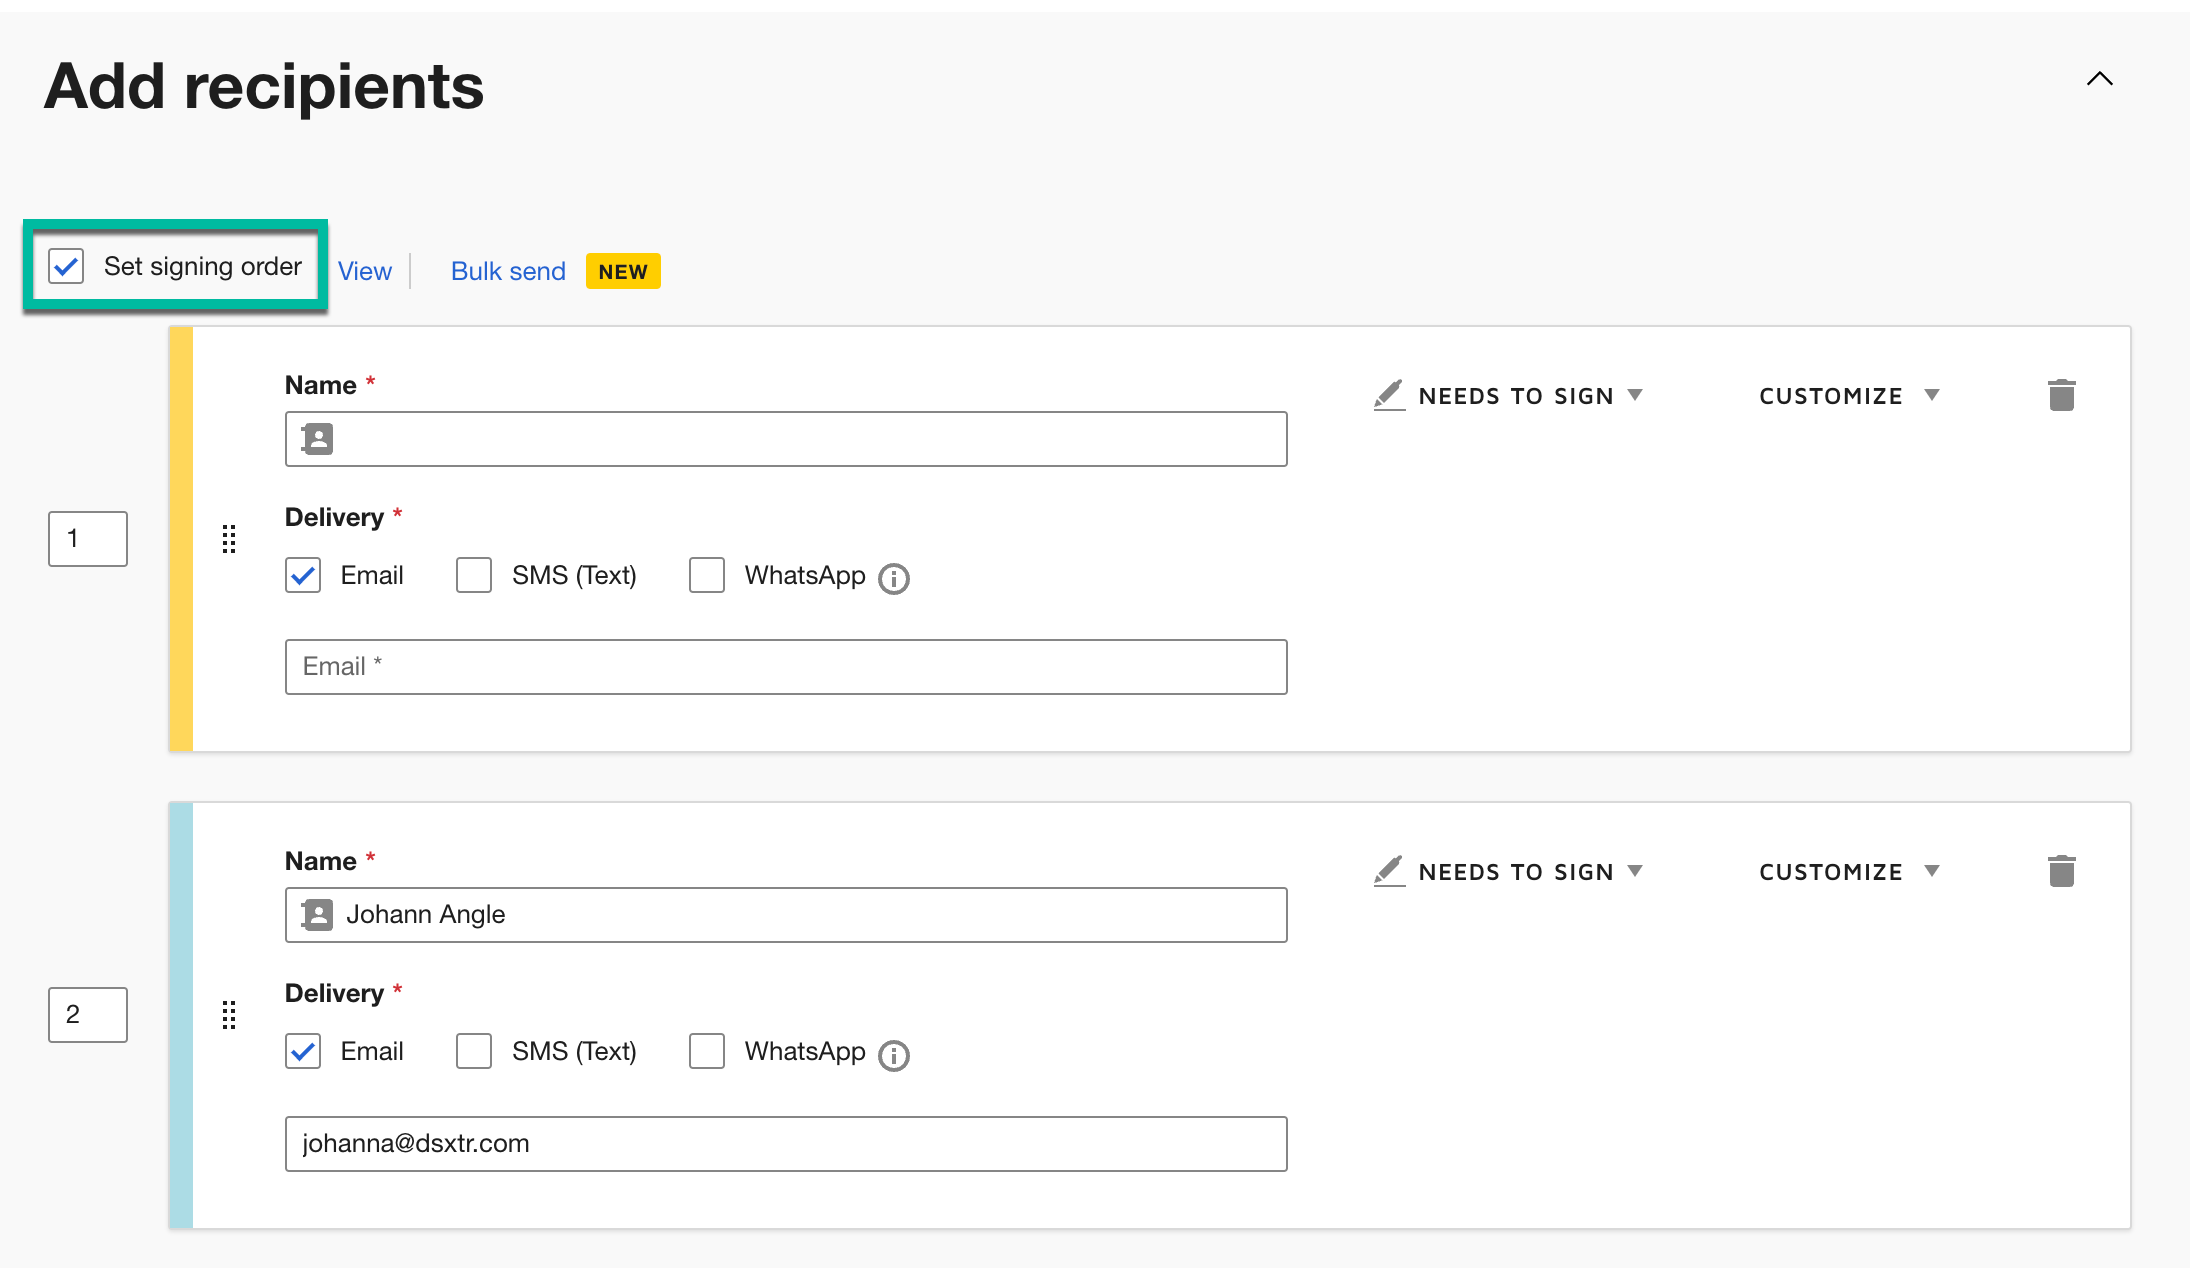Open first recipient's Customize menu
Viewport: 2190px width, 1268px height.
tap(1848, 396)
